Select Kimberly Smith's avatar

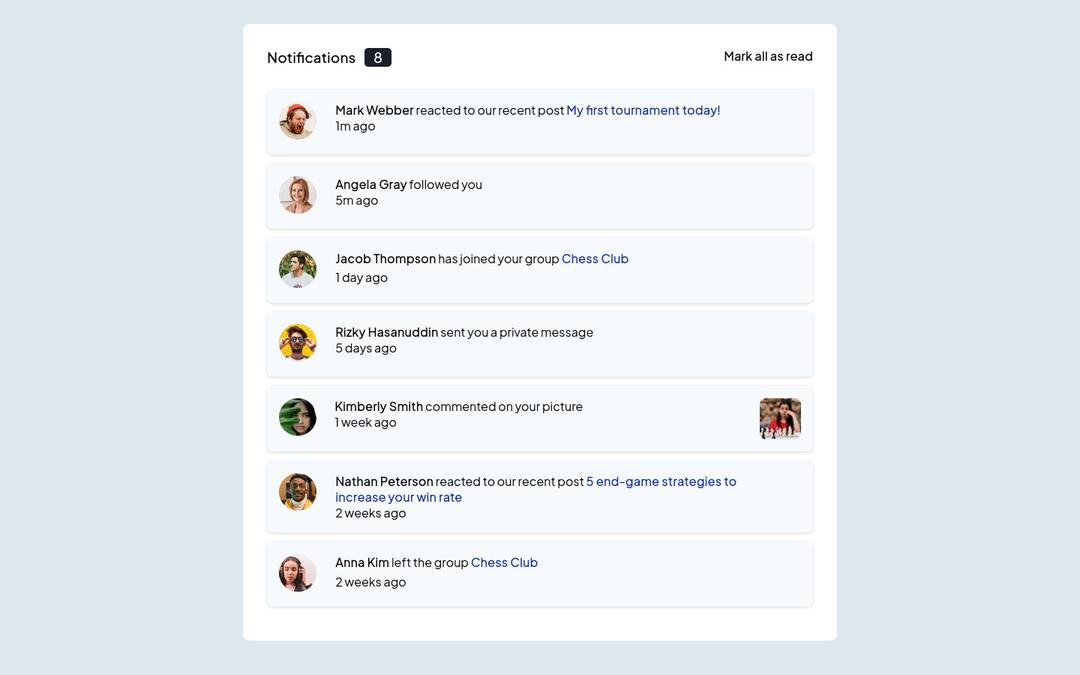pos(297,417)
